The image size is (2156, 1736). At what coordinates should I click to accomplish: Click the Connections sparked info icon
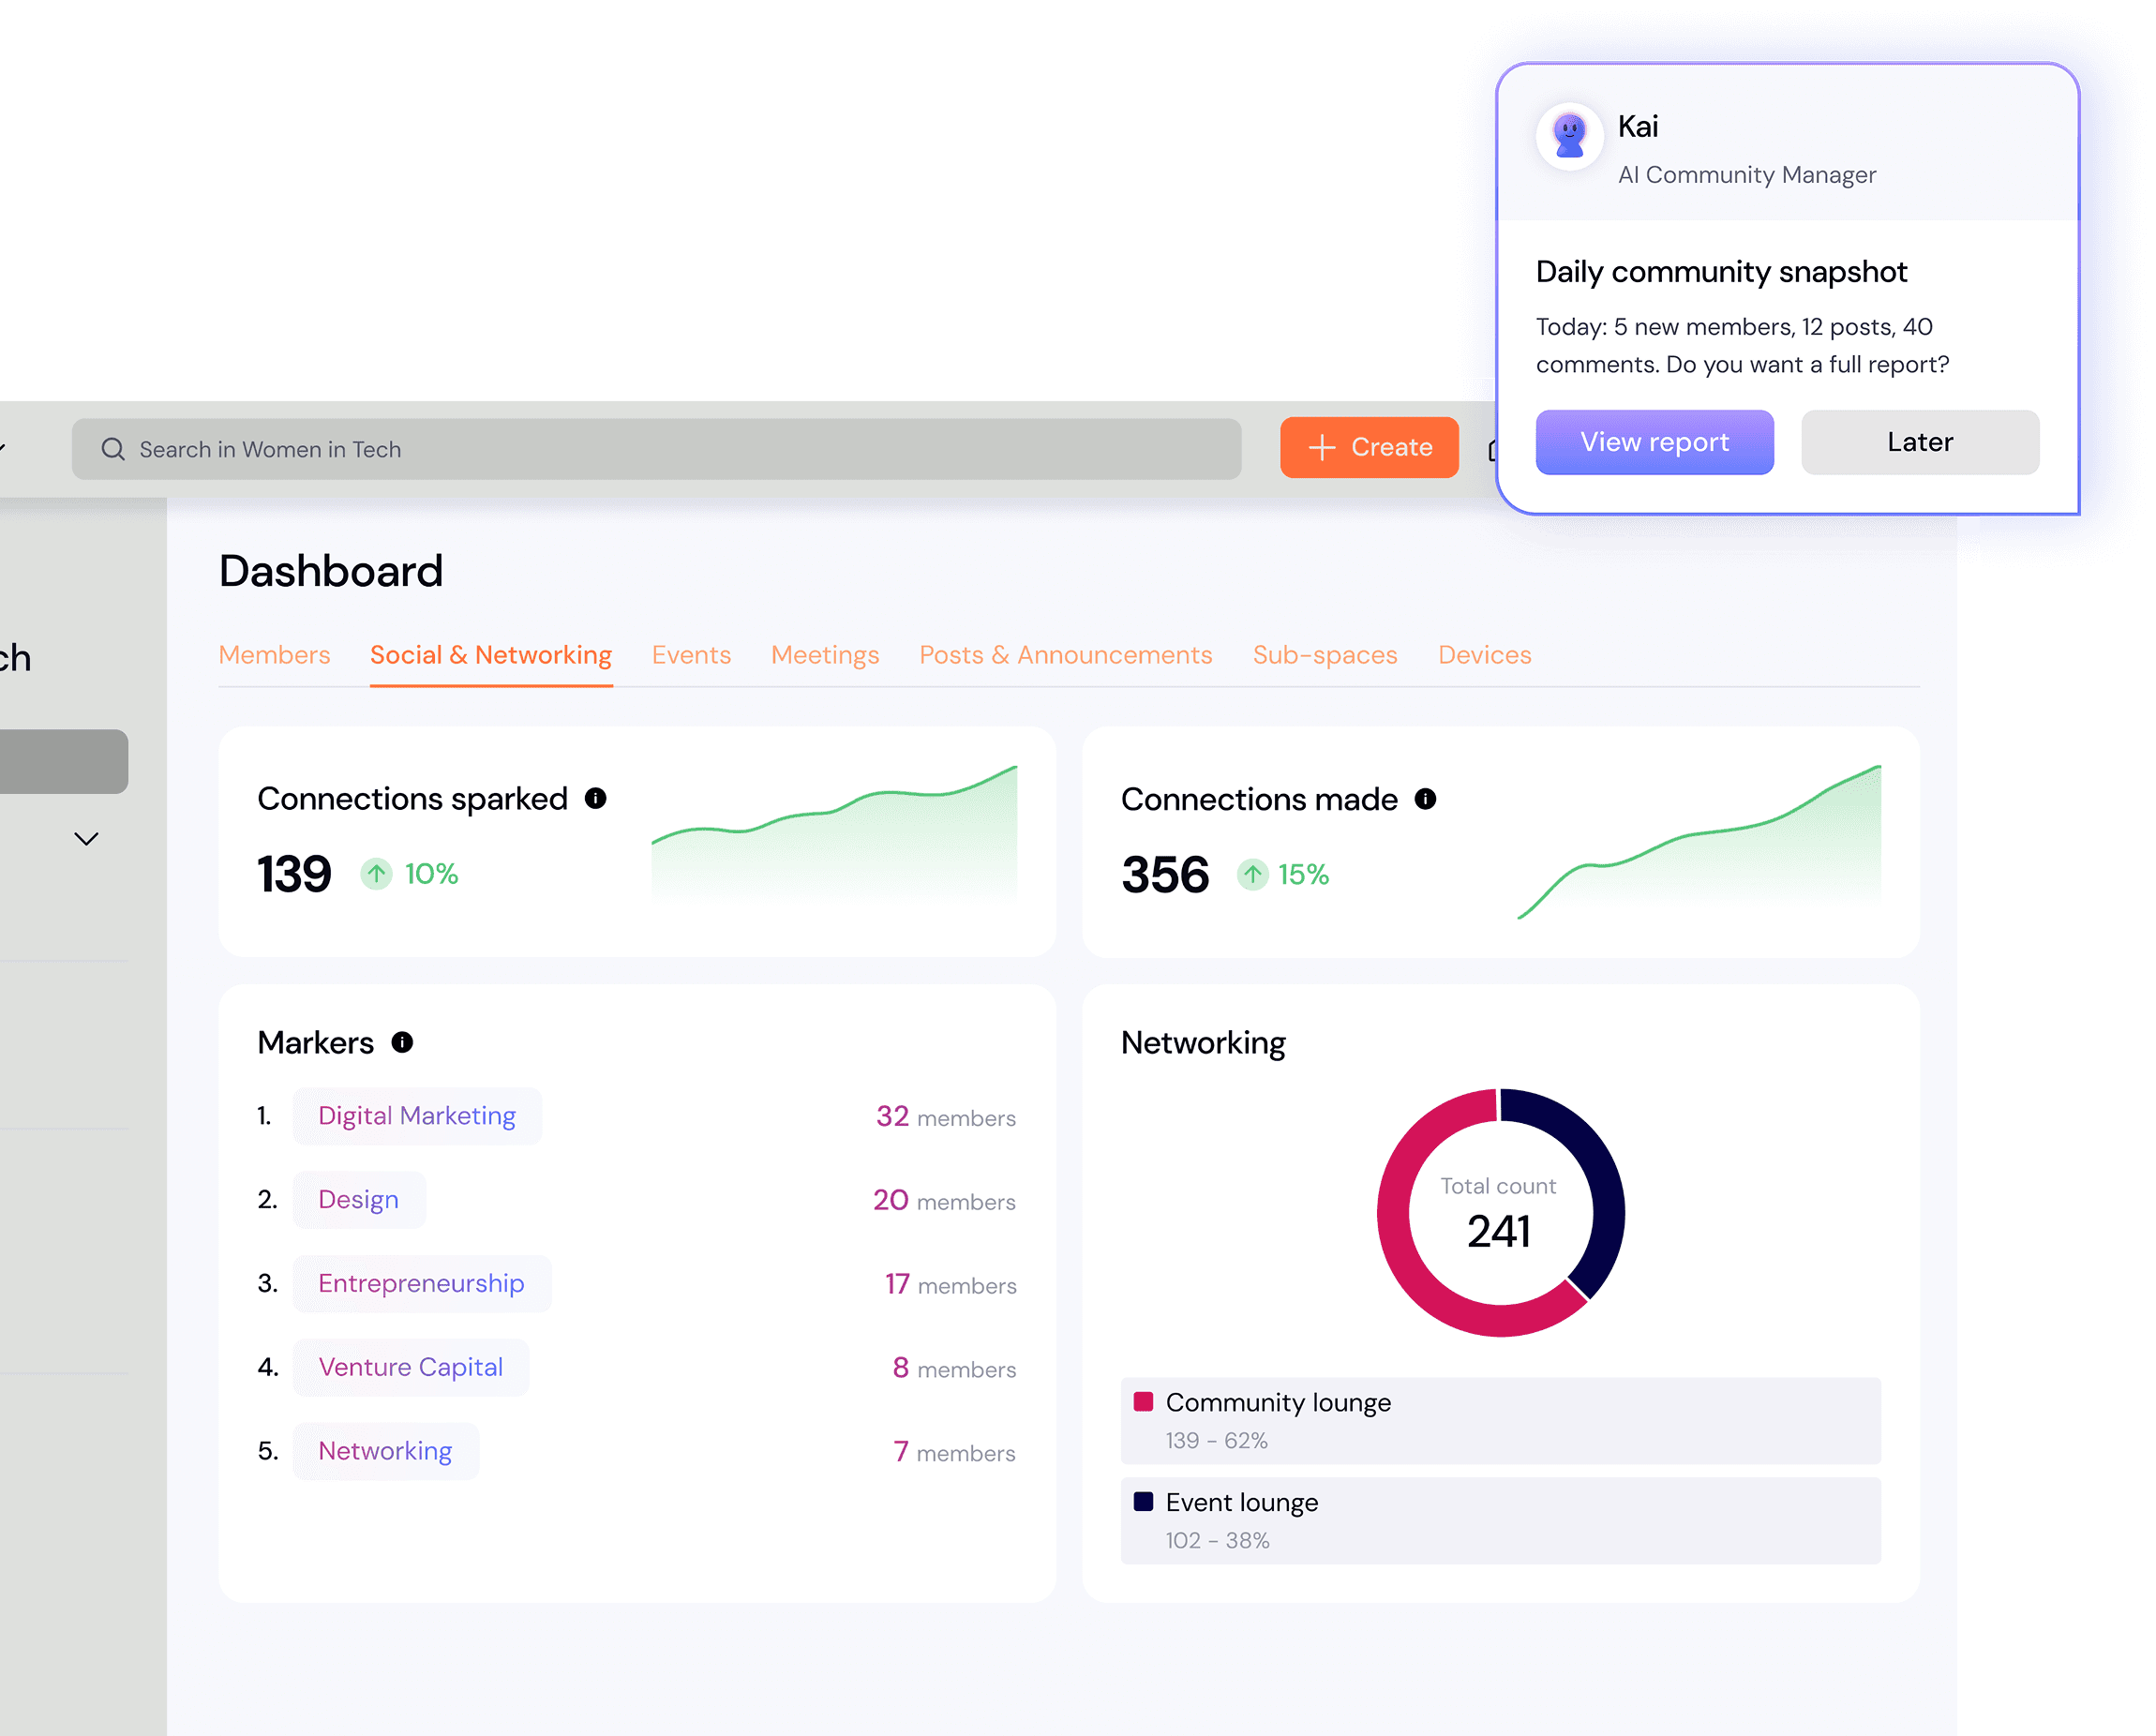point(595,798)
